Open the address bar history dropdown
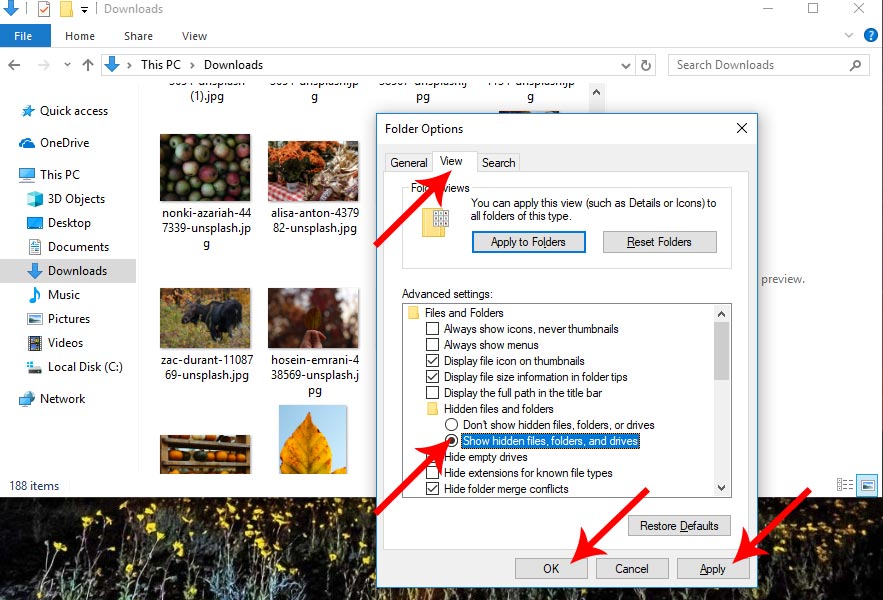Image resolution: width=883 pixels, height=600 pixels. (x=624, y=65)
